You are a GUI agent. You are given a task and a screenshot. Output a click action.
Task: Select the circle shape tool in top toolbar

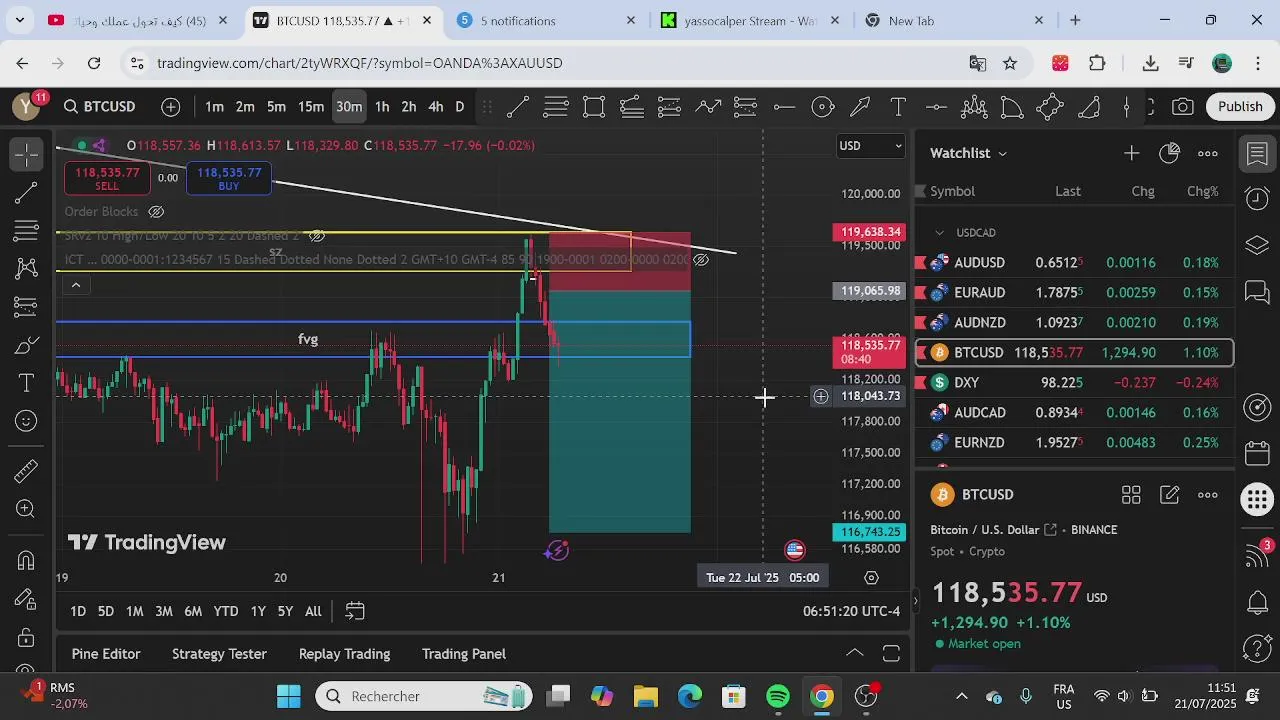tap(822, 107)
